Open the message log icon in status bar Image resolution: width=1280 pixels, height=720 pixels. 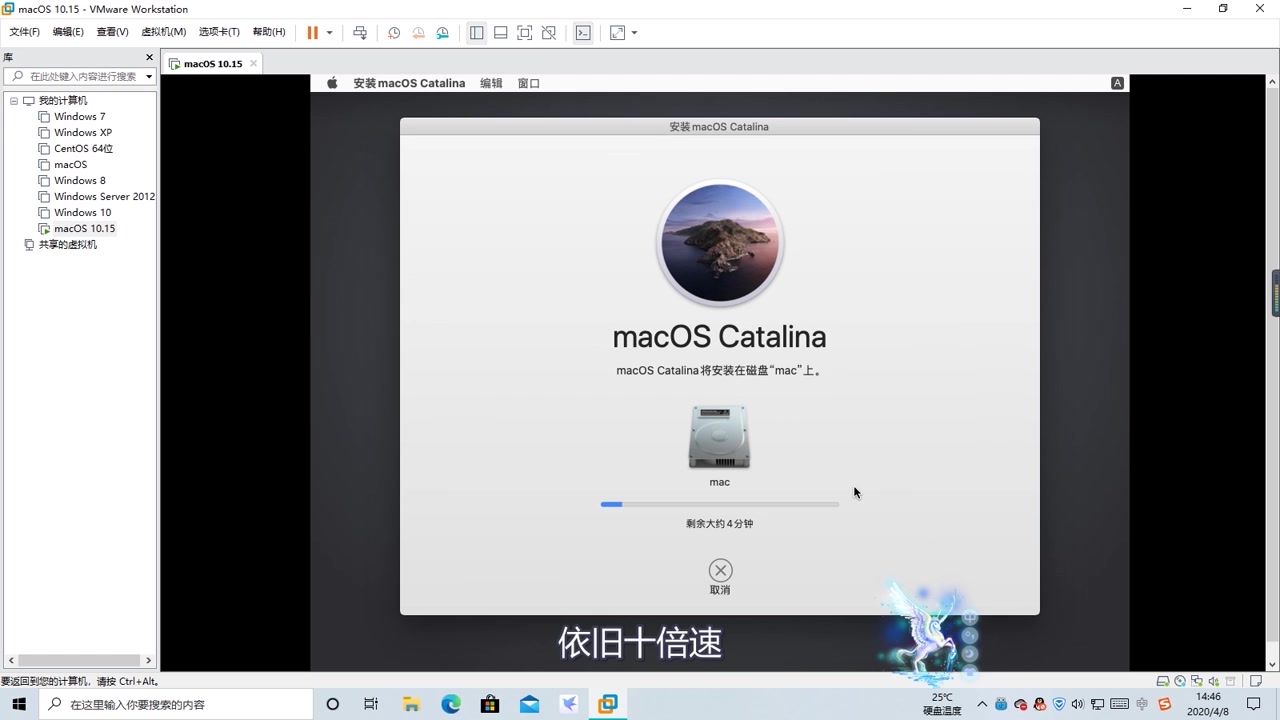point(1256,681)
